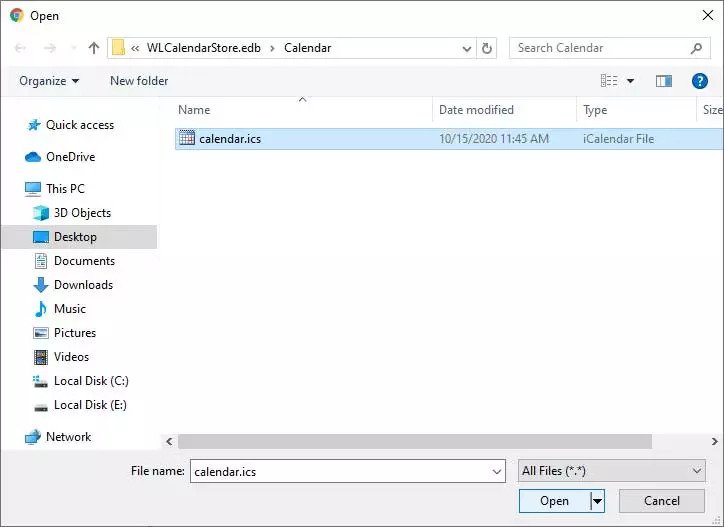724x527 pixels.
Task: Click the horizontal scrollbar left arrow
Action: point(169,442)
